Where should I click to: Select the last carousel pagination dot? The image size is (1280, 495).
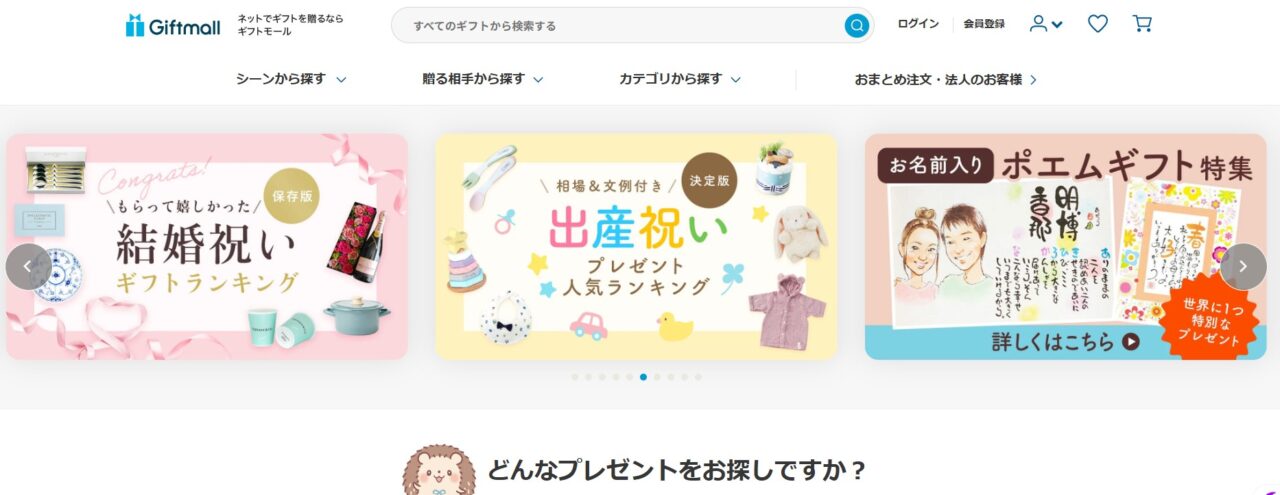coord(698,377)
